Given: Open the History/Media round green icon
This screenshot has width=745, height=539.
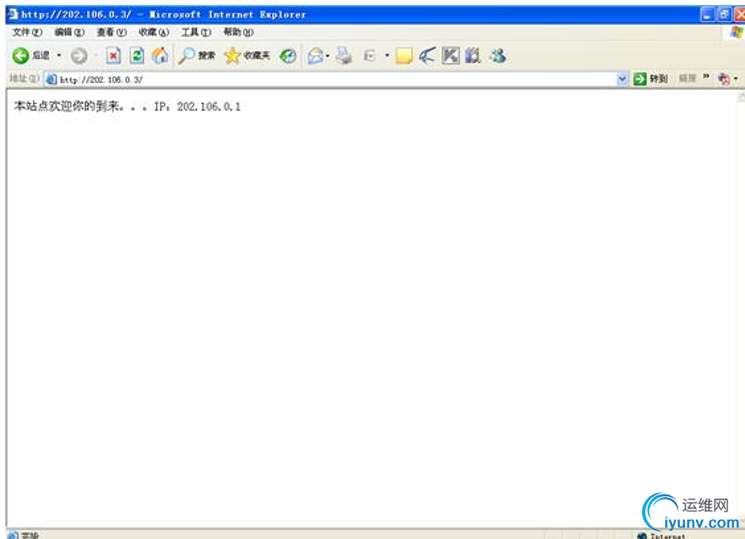Looking at the screenshot, I should (288, 56).
